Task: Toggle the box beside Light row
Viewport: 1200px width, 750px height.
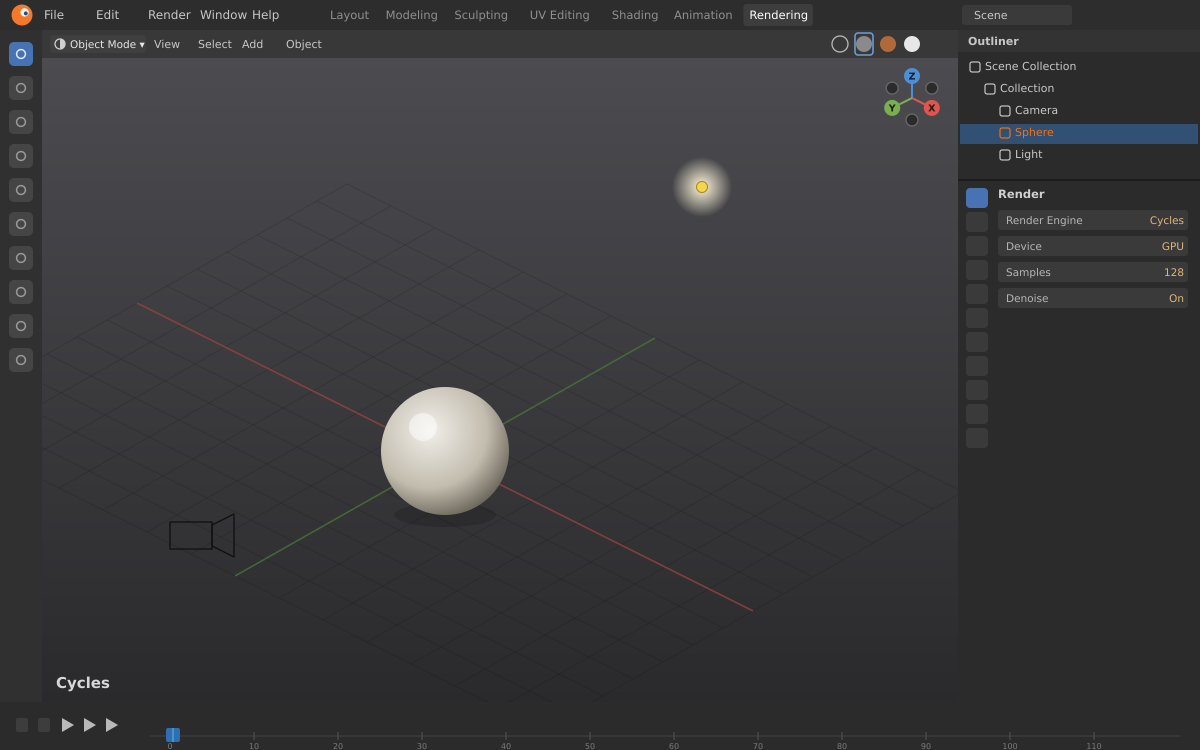Action: (x=1005, y=155)
